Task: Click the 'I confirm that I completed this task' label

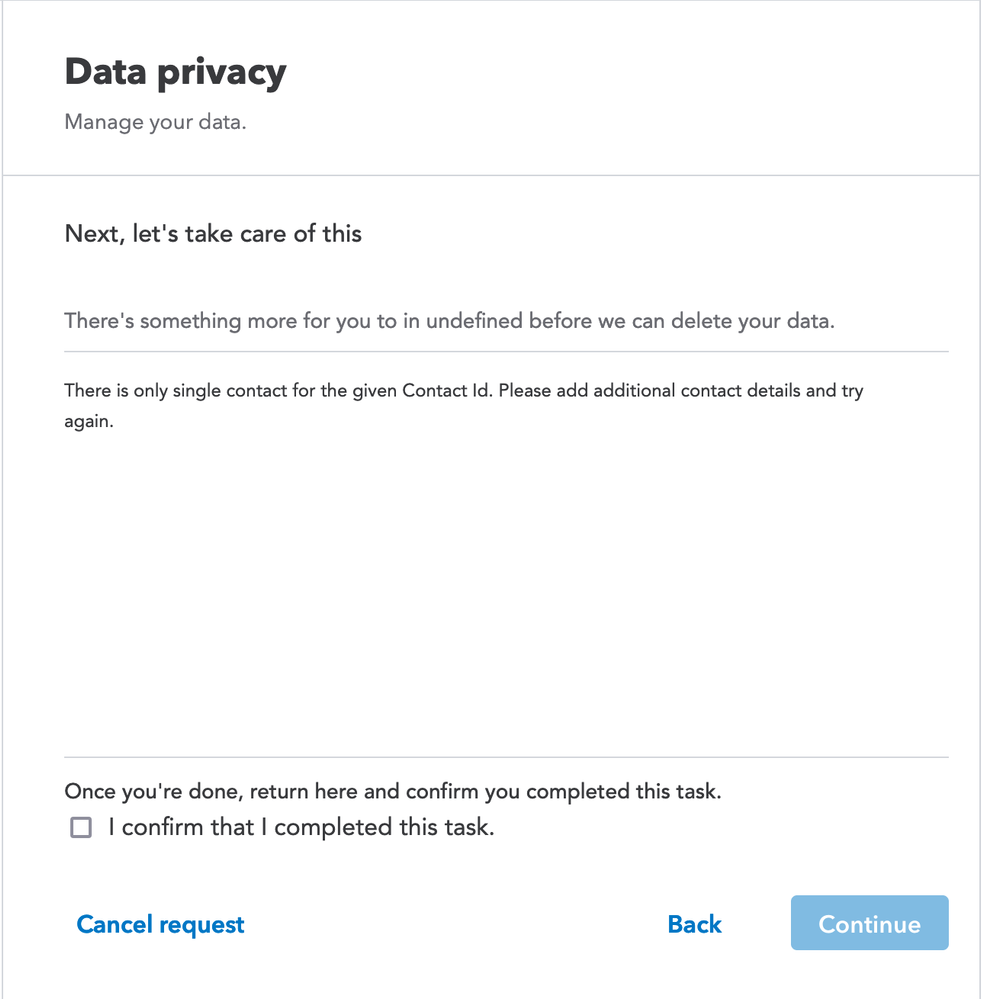Action: 301,828
